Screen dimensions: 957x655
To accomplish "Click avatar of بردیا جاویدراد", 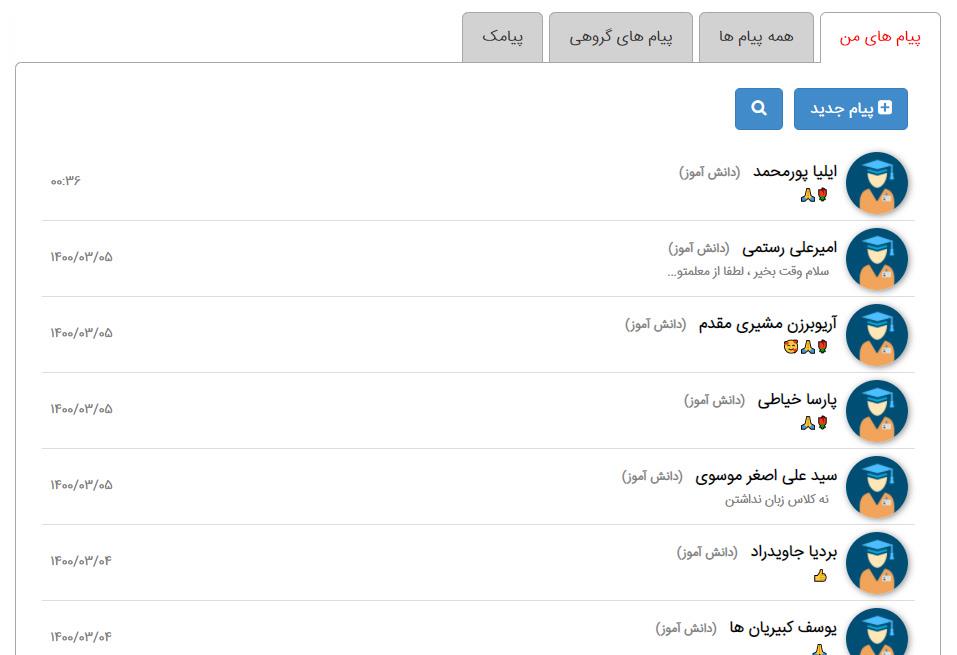I will (877, 563).
